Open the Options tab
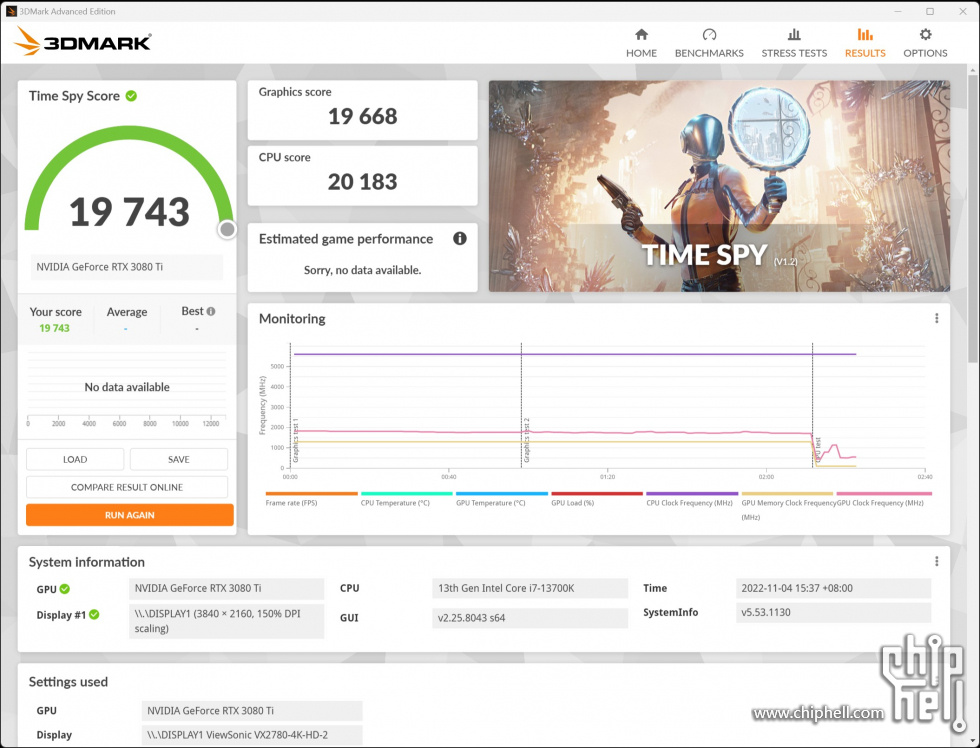Screen dimensions: 980x748 (925, 43)
